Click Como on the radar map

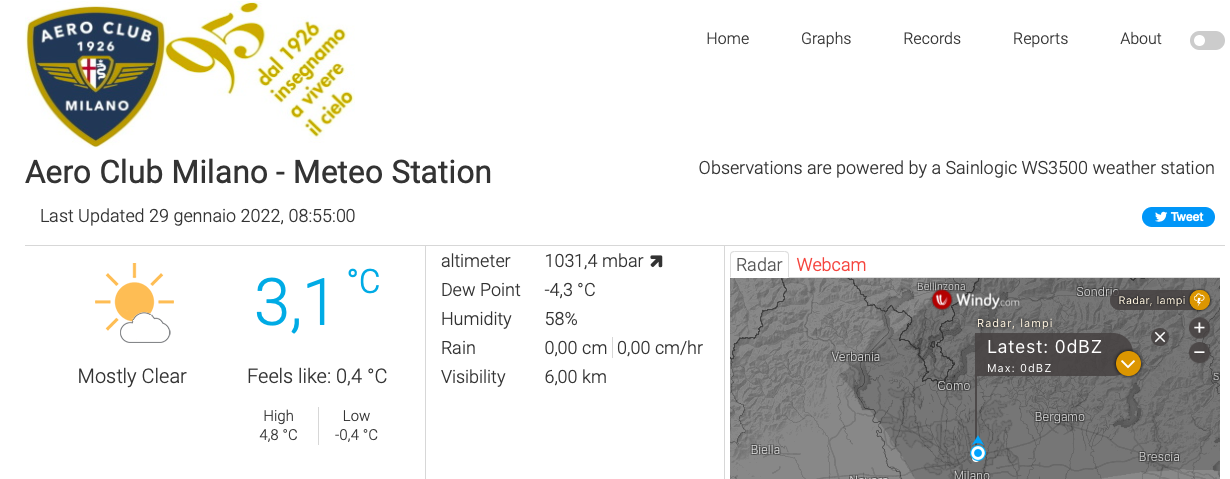tap(954, 386)
